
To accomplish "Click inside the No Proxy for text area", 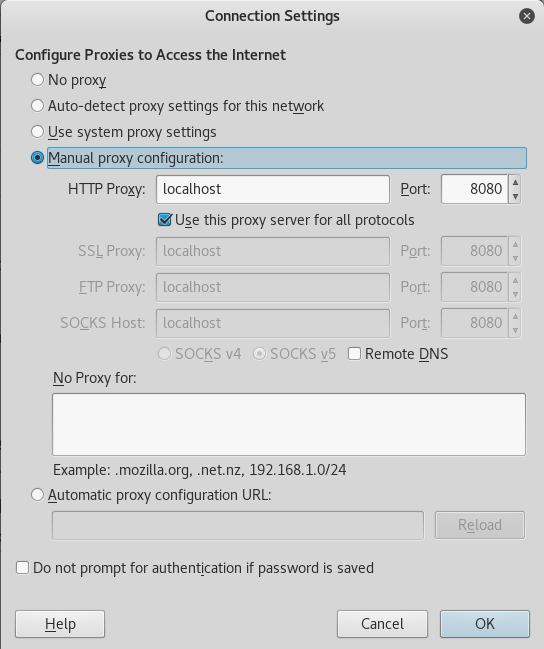I will coord(289,424).
